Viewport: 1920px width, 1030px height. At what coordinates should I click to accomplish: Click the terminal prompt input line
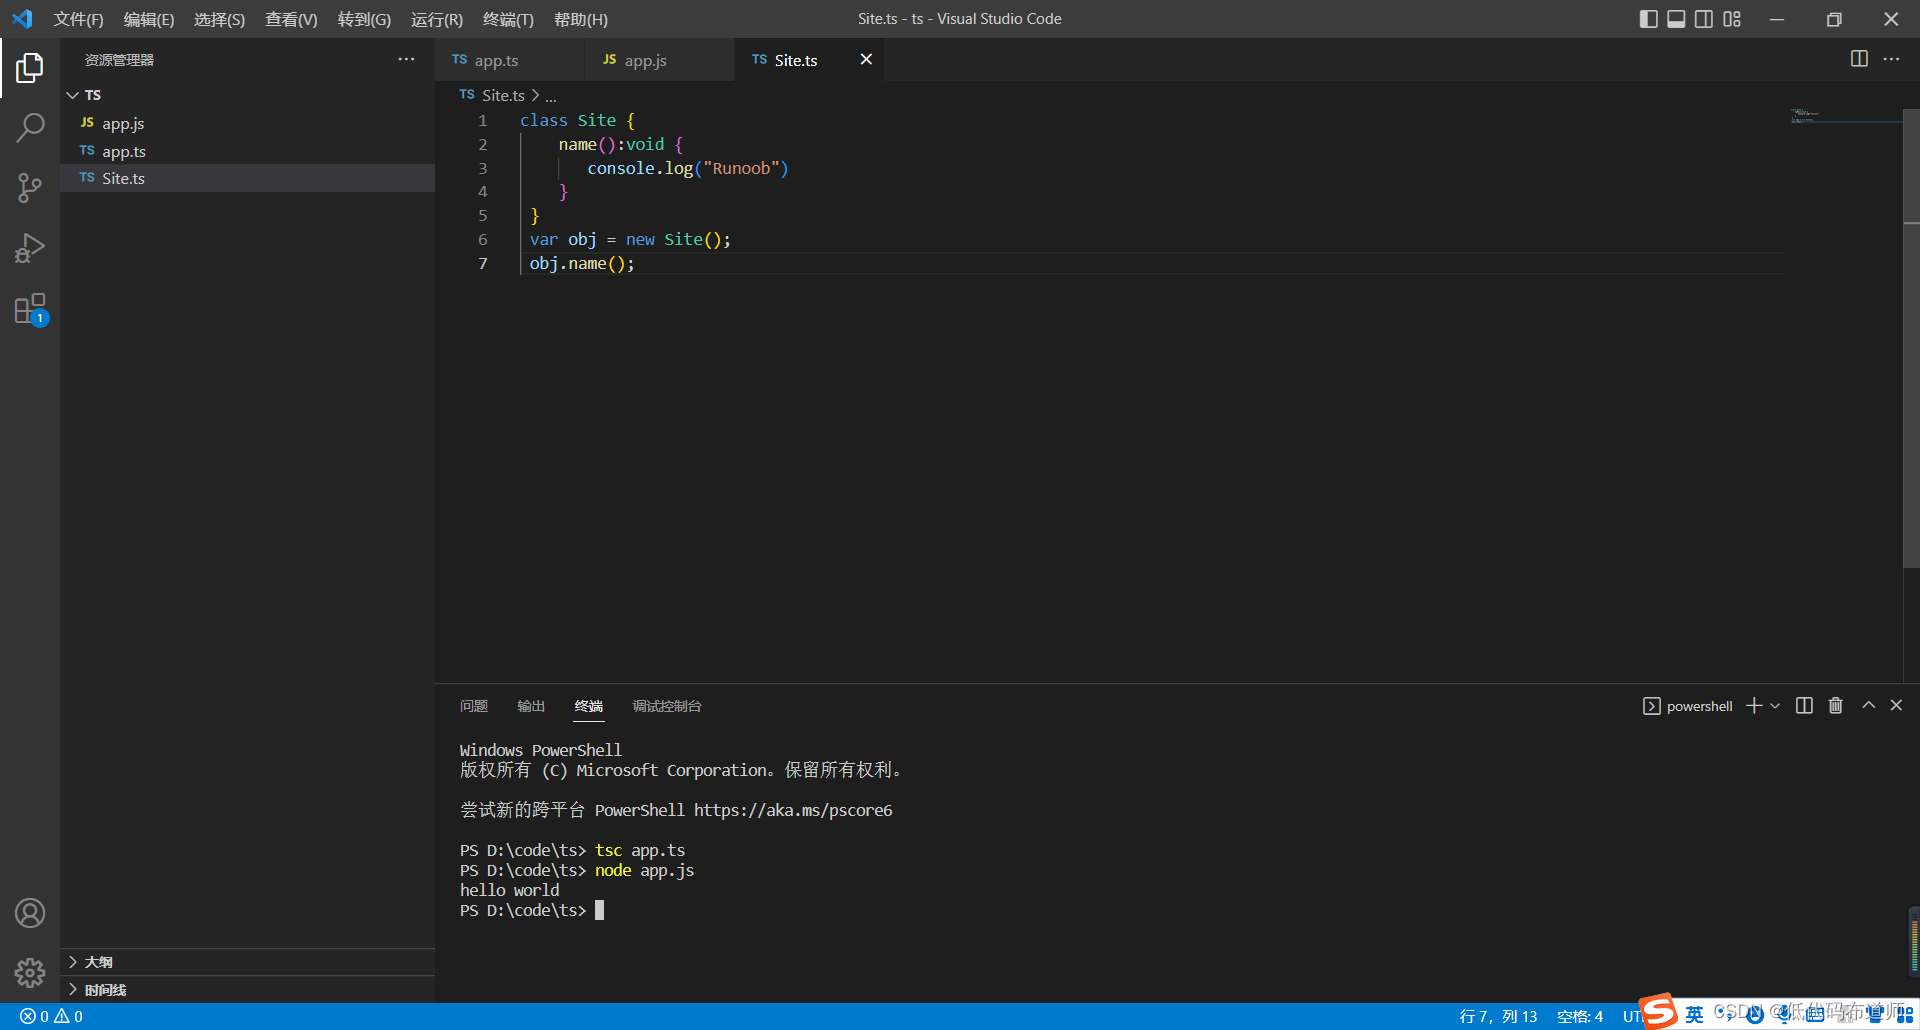pos(532,910)
